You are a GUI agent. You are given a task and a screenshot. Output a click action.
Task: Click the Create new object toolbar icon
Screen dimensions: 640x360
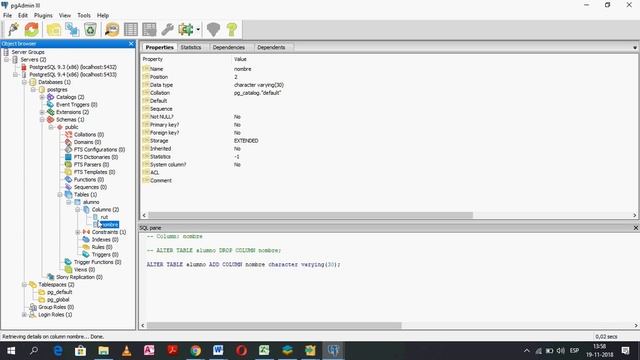(72, 29)
